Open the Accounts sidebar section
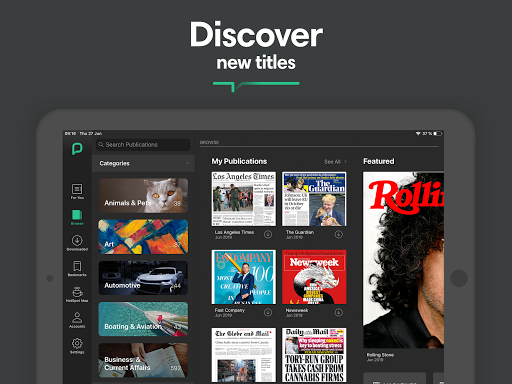The height and width of the screenshot is (384, 512). (x=77, y=320)
